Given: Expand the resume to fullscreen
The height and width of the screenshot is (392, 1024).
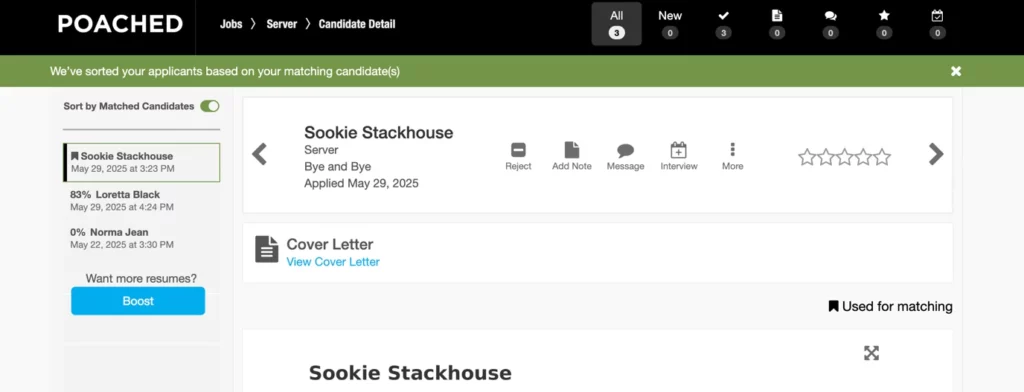Looking at the screenshot, I should (x=871, y=353).
